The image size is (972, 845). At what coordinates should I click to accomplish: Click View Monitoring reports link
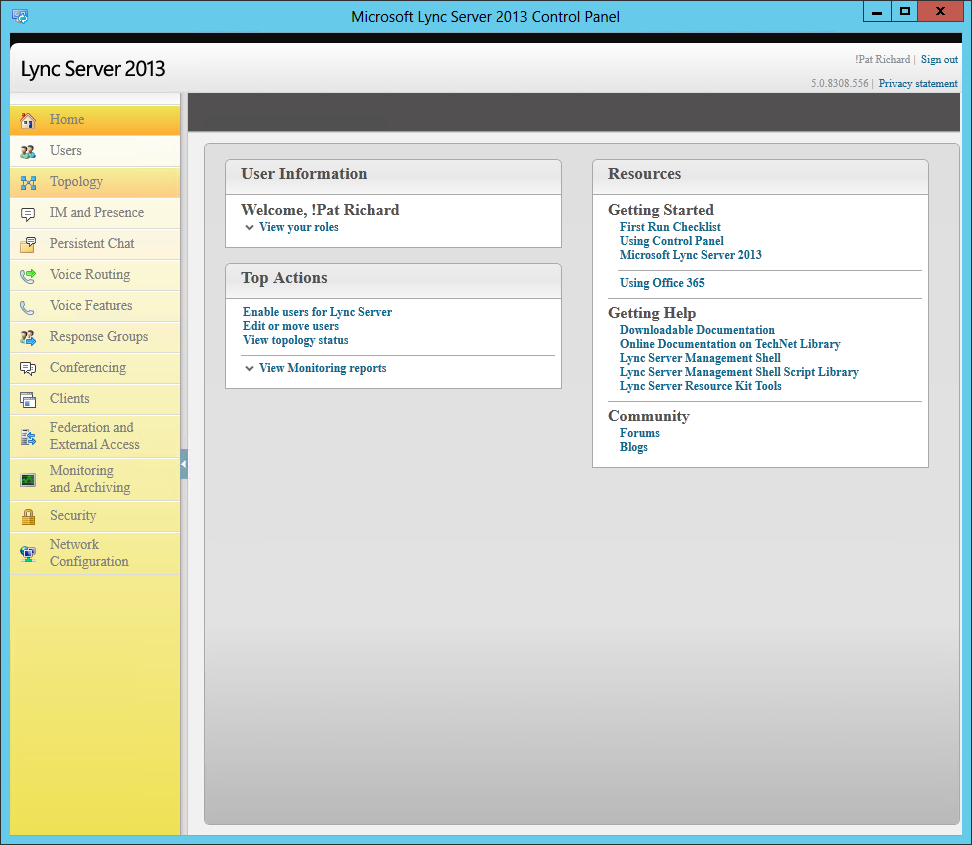pos(322,368)
